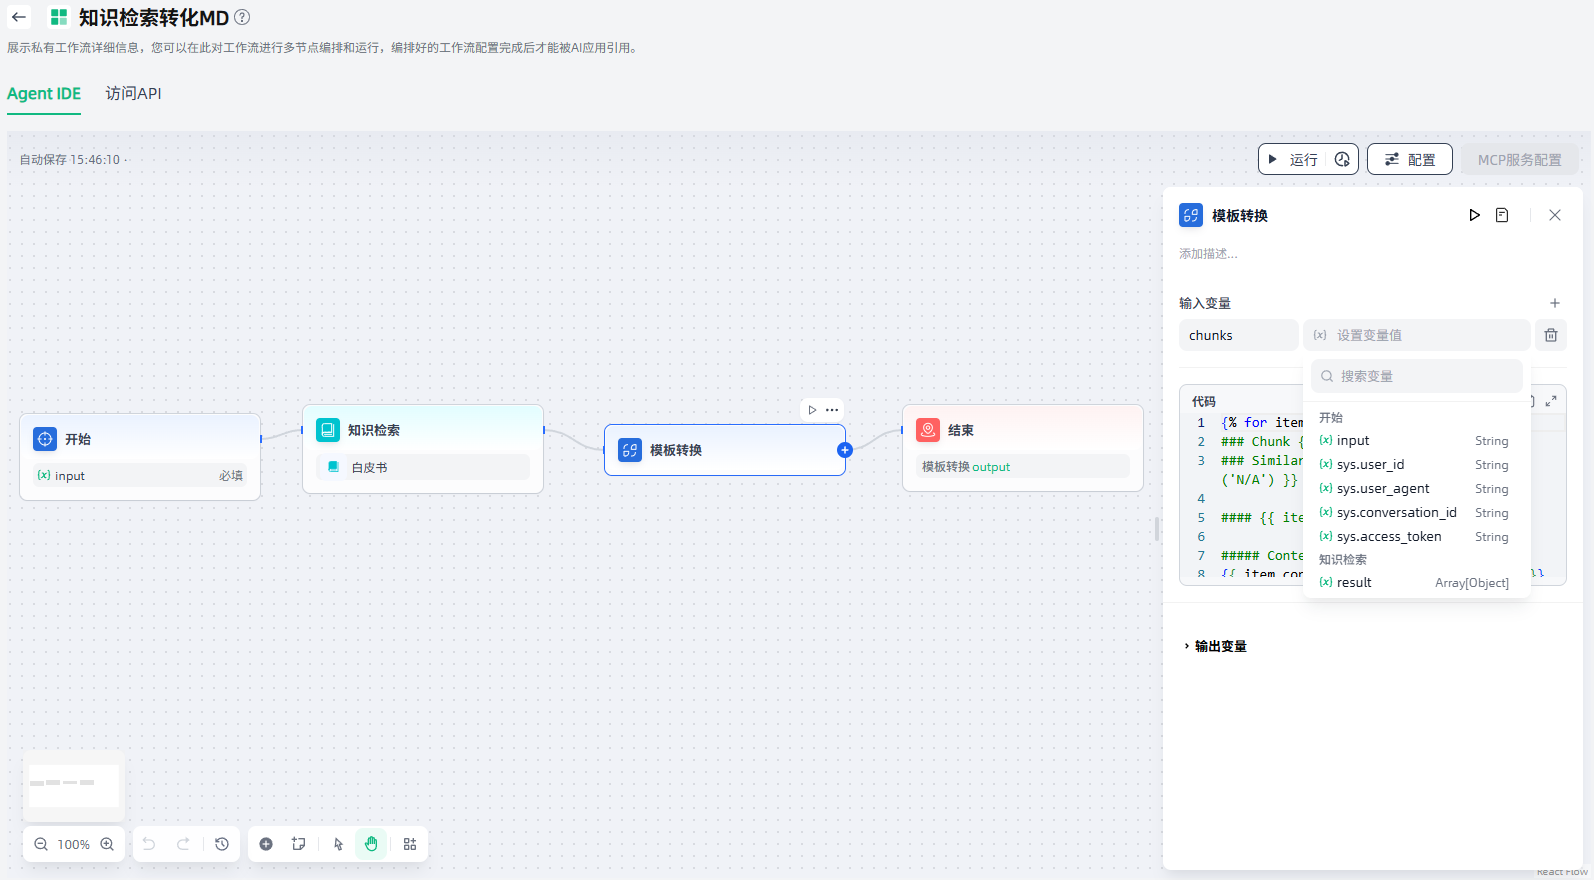Open version history in bottom toolbar

coord(222,844)
